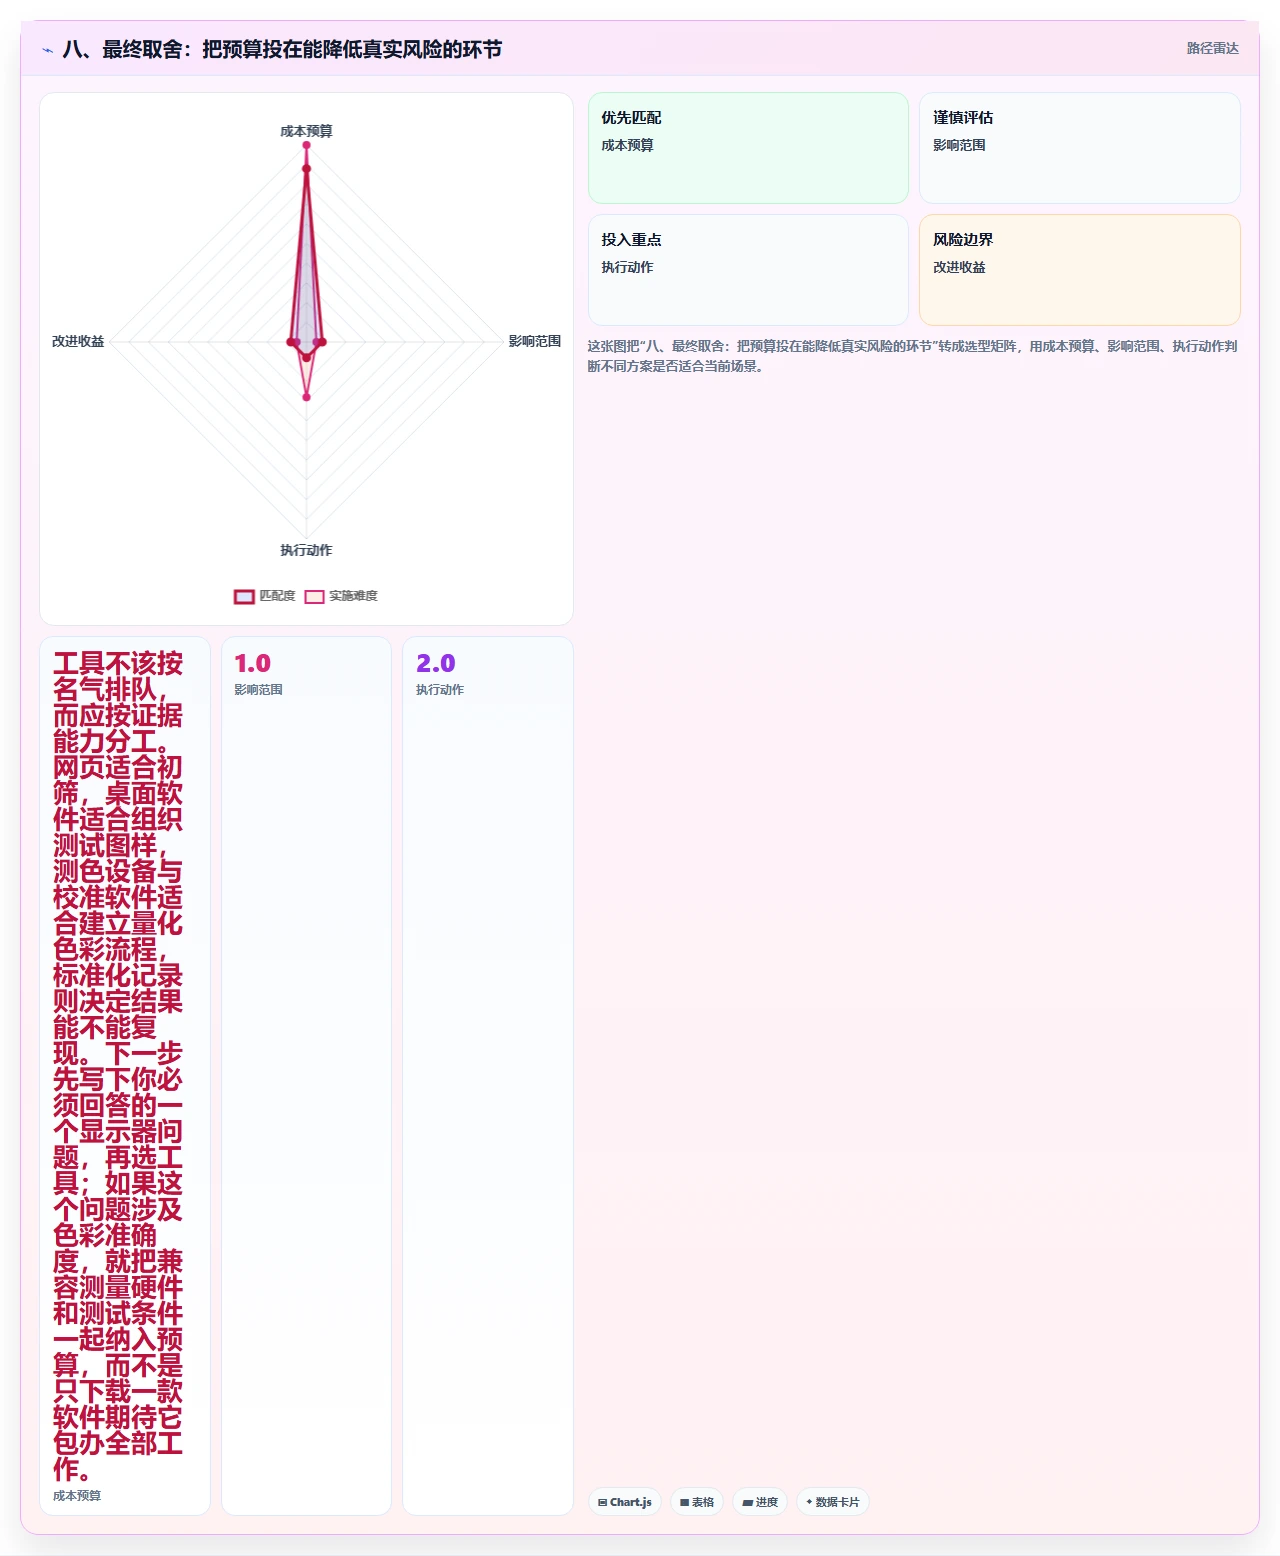Image resolution: width=1280 pixels, height=1556 pixels.
Task: Click the 进度 tag pill
Action: (x=760, y=1502)
